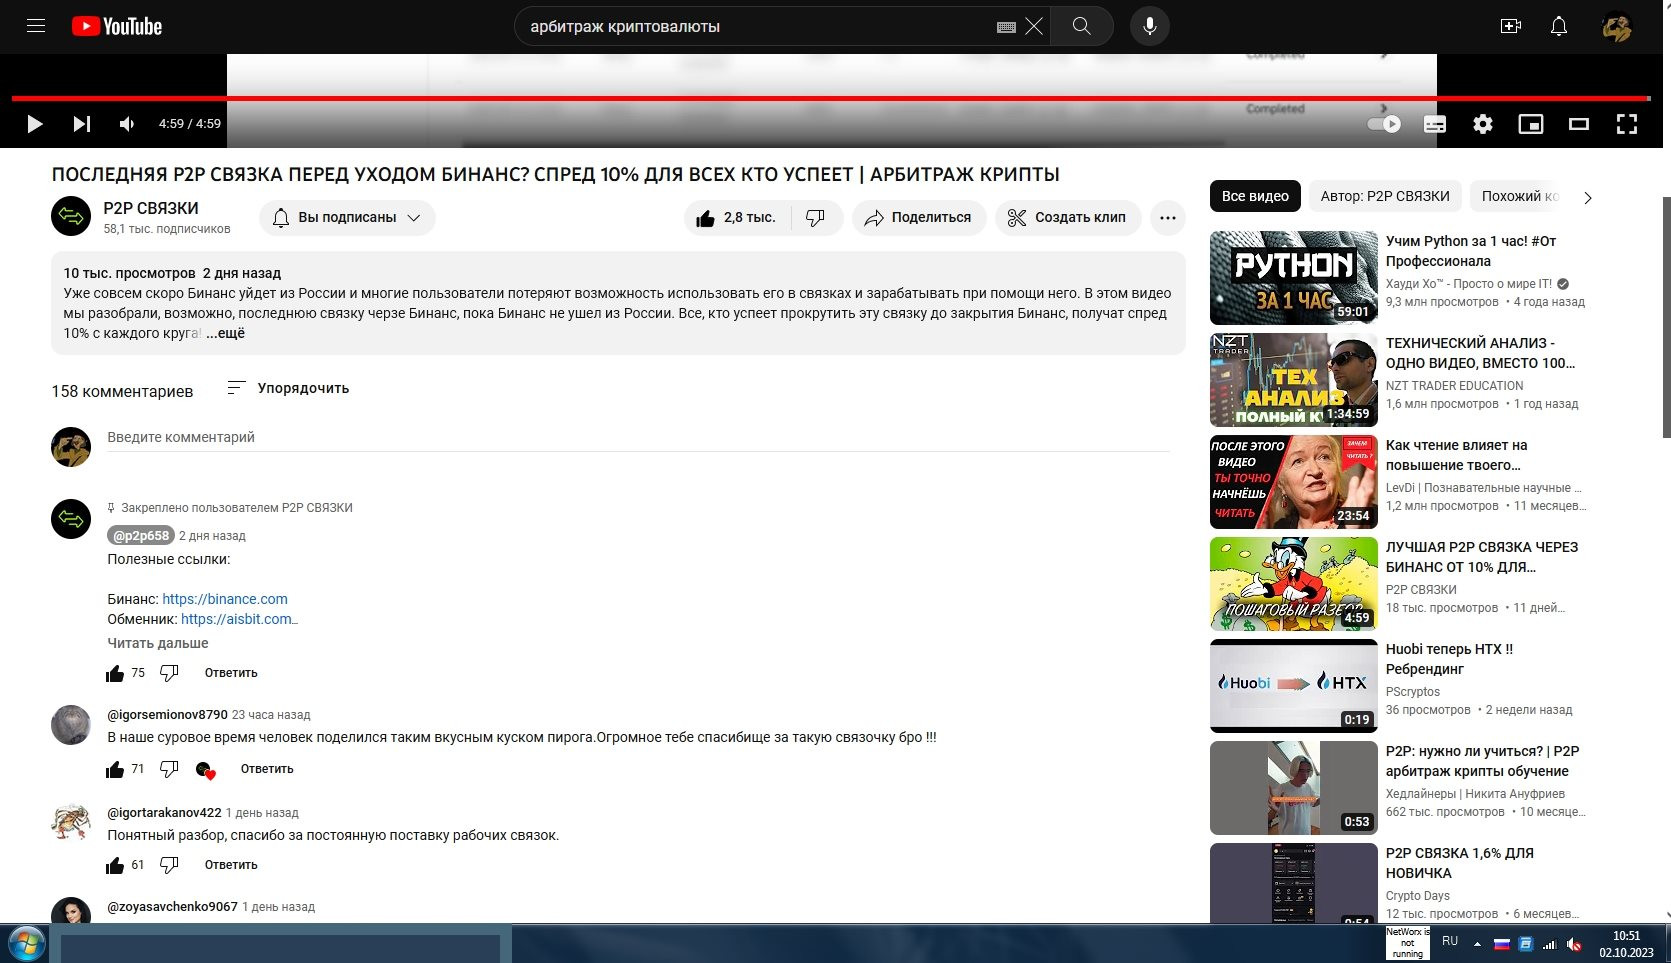1671x963 pixels.
Task: Toggle theater mode
Action: pyautogui.click(x=1579, y=124)
